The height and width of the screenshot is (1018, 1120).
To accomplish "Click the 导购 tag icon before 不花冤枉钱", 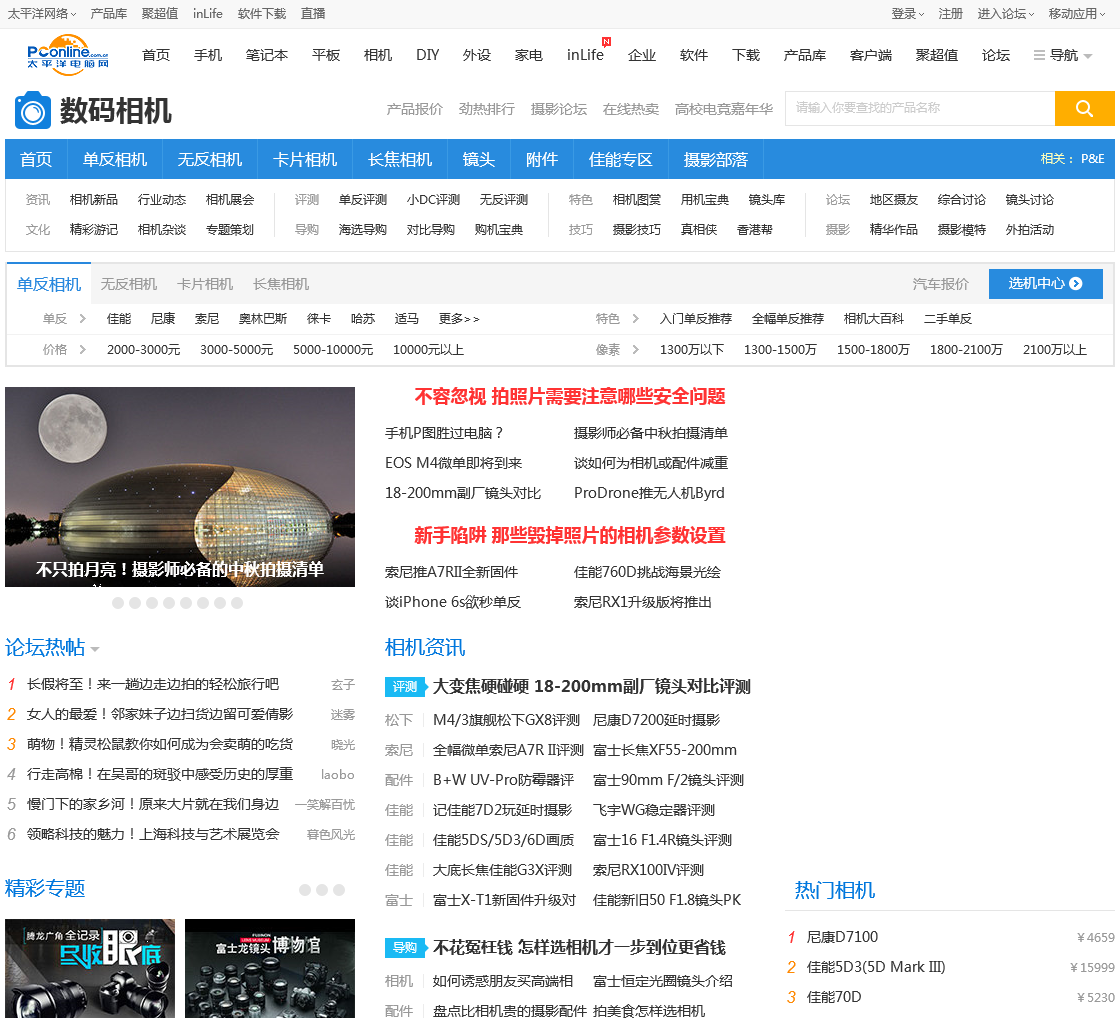I will (x=406, y=947).
